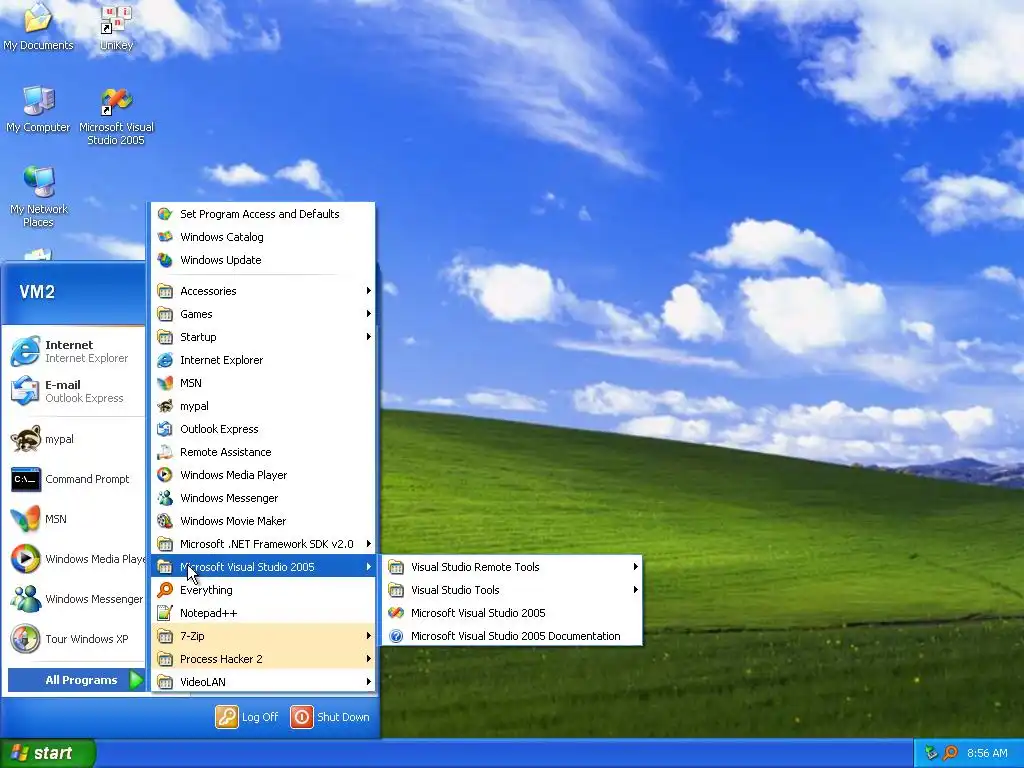Click the taskbar clock showing 8:56 AM
The height and width of the screenshot is (768, 1024).
[x=987, y=753]
